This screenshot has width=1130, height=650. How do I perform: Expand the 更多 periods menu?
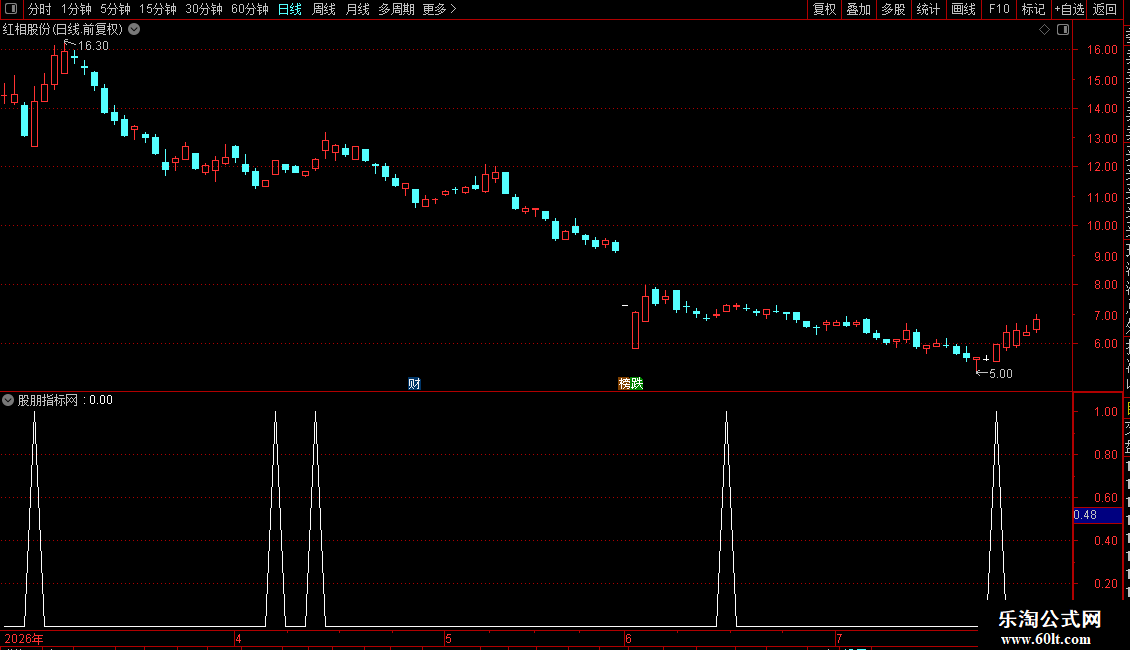click(439, 9)
